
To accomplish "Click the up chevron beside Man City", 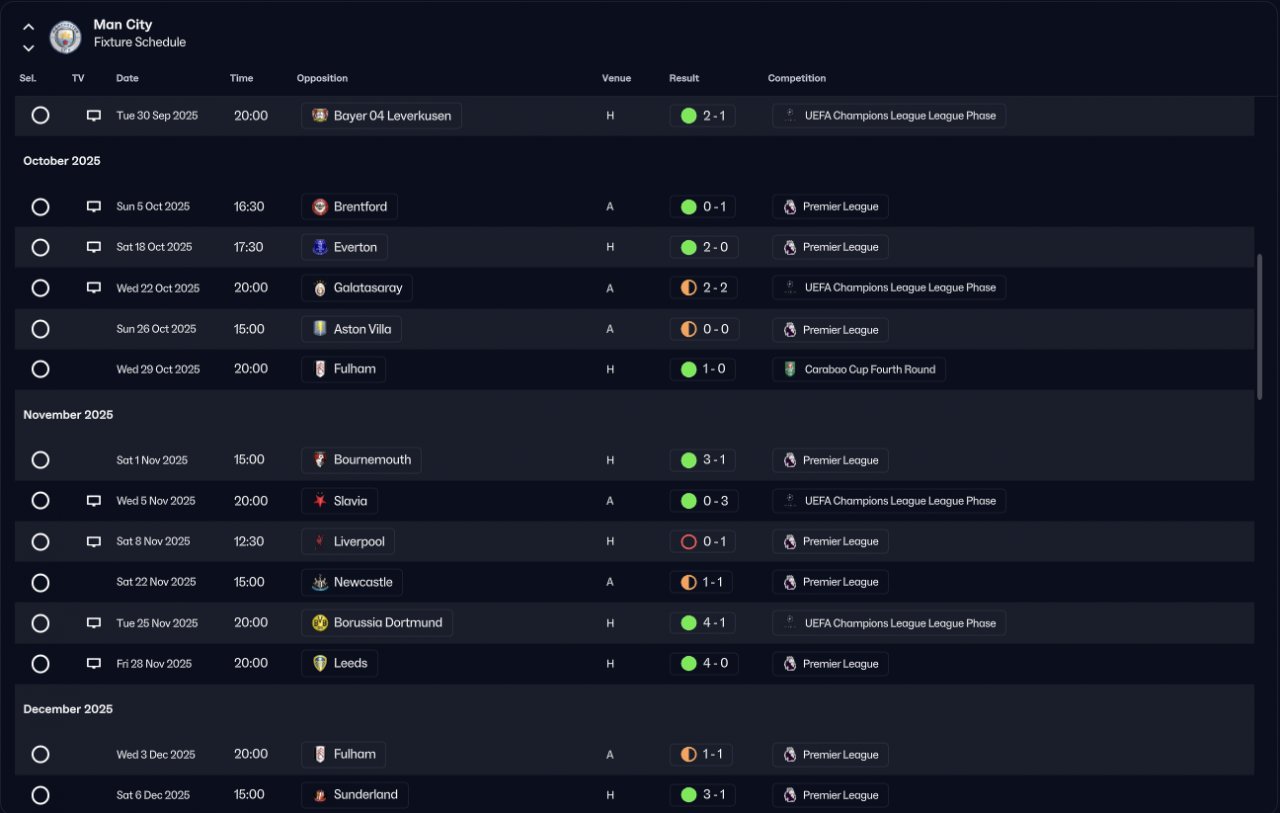I will pos(28,27).
